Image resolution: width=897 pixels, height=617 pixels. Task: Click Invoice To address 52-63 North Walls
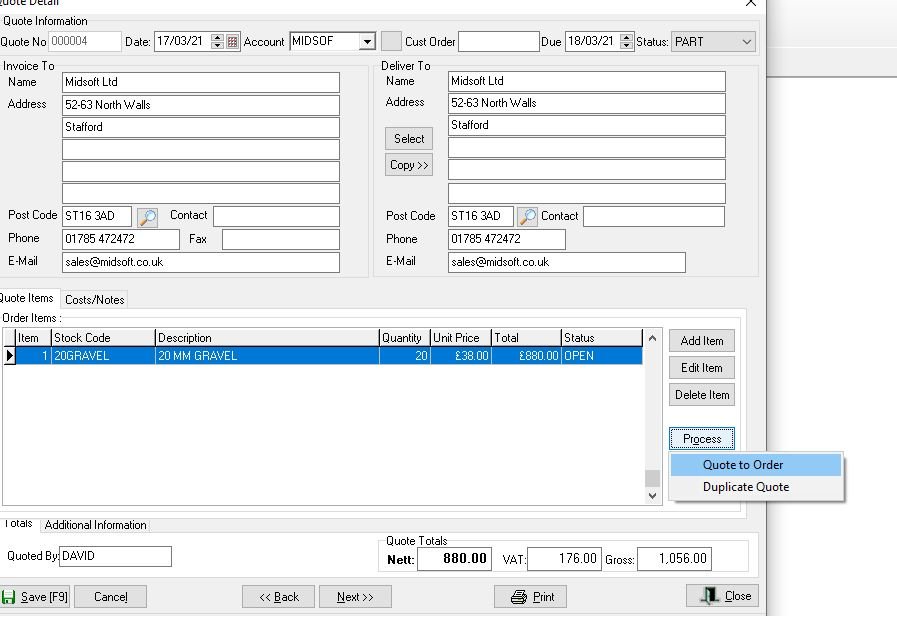click(x=201, y=105)
